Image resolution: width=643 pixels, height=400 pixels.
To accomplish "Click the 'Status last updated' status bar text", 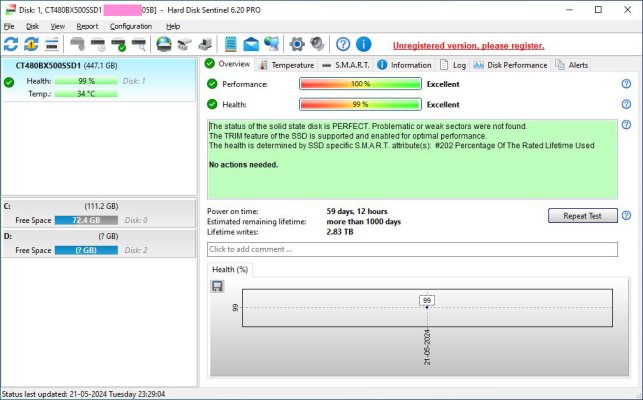I will tap(83, 394).
